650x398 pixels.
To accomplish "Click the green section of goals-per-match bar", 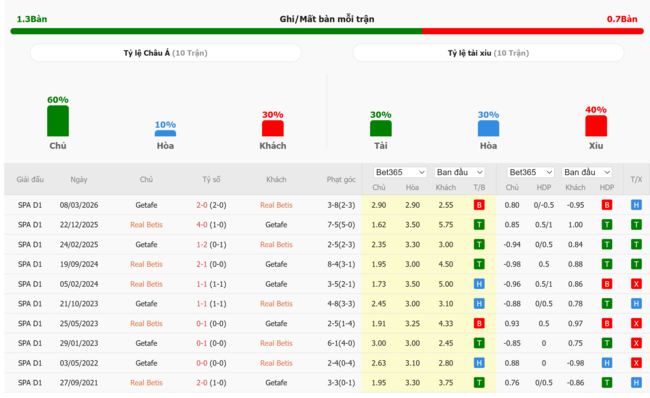I will click(x=216, y=31).
